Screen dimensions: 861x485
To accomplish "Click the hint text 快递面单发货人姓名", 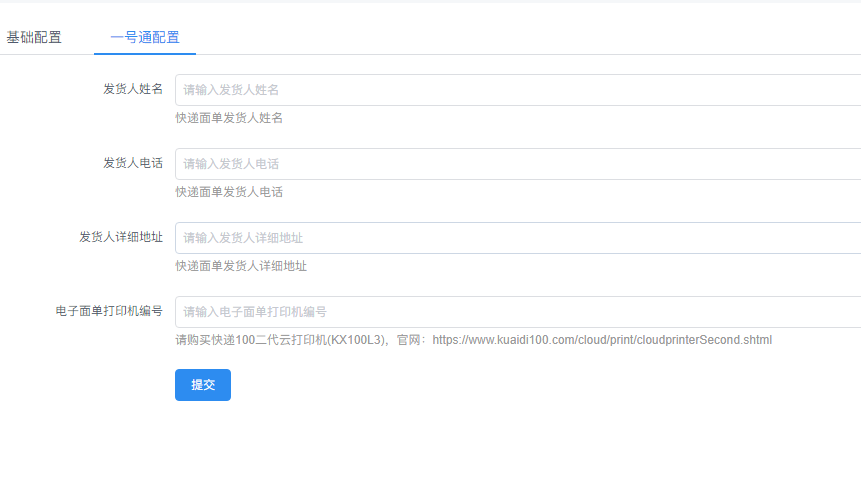I will tap(229, 118).
